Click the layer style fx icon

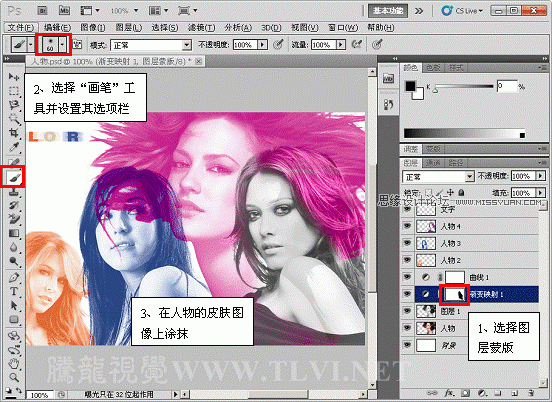(449, 392)
